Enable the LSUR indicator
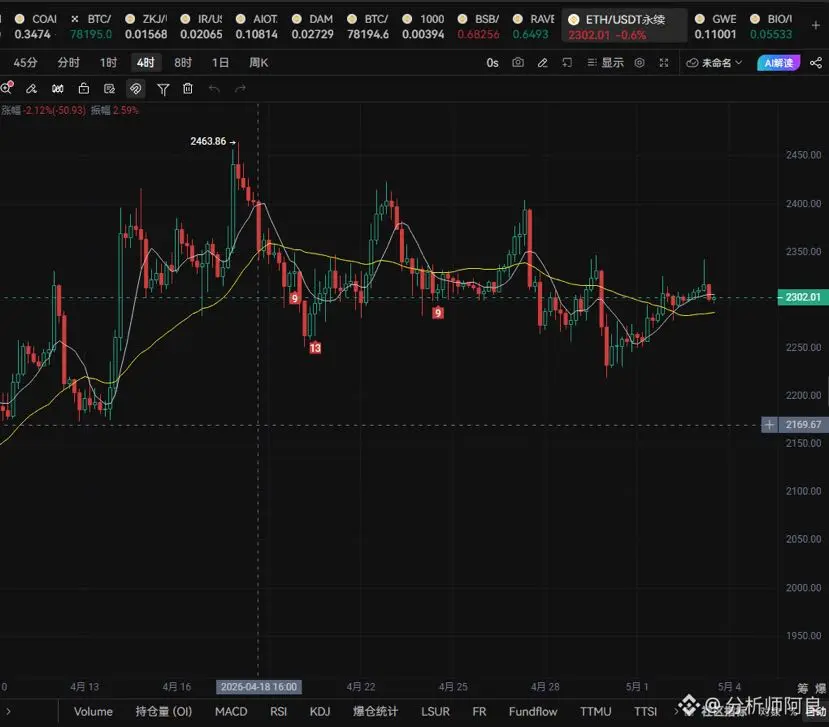829x727 pixels. click(436, 712)
